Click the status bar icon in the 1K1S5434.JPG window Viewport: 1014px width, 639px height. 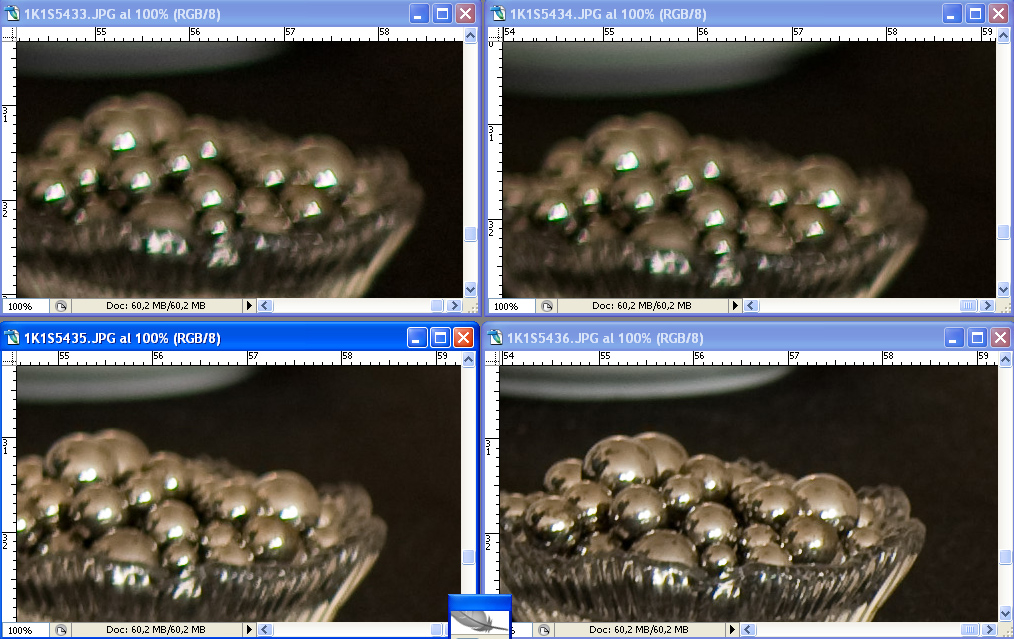545,306
